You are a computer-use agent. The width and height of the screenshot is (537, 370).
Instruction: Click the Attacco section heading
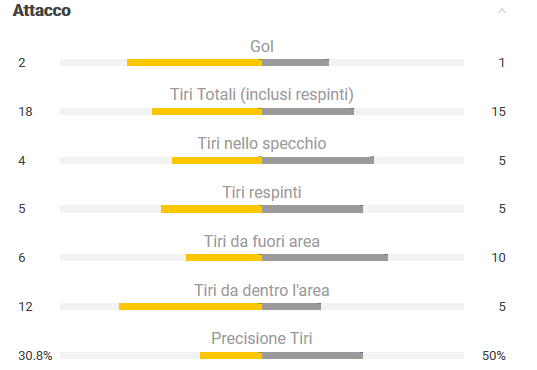[x=42, y=10]
